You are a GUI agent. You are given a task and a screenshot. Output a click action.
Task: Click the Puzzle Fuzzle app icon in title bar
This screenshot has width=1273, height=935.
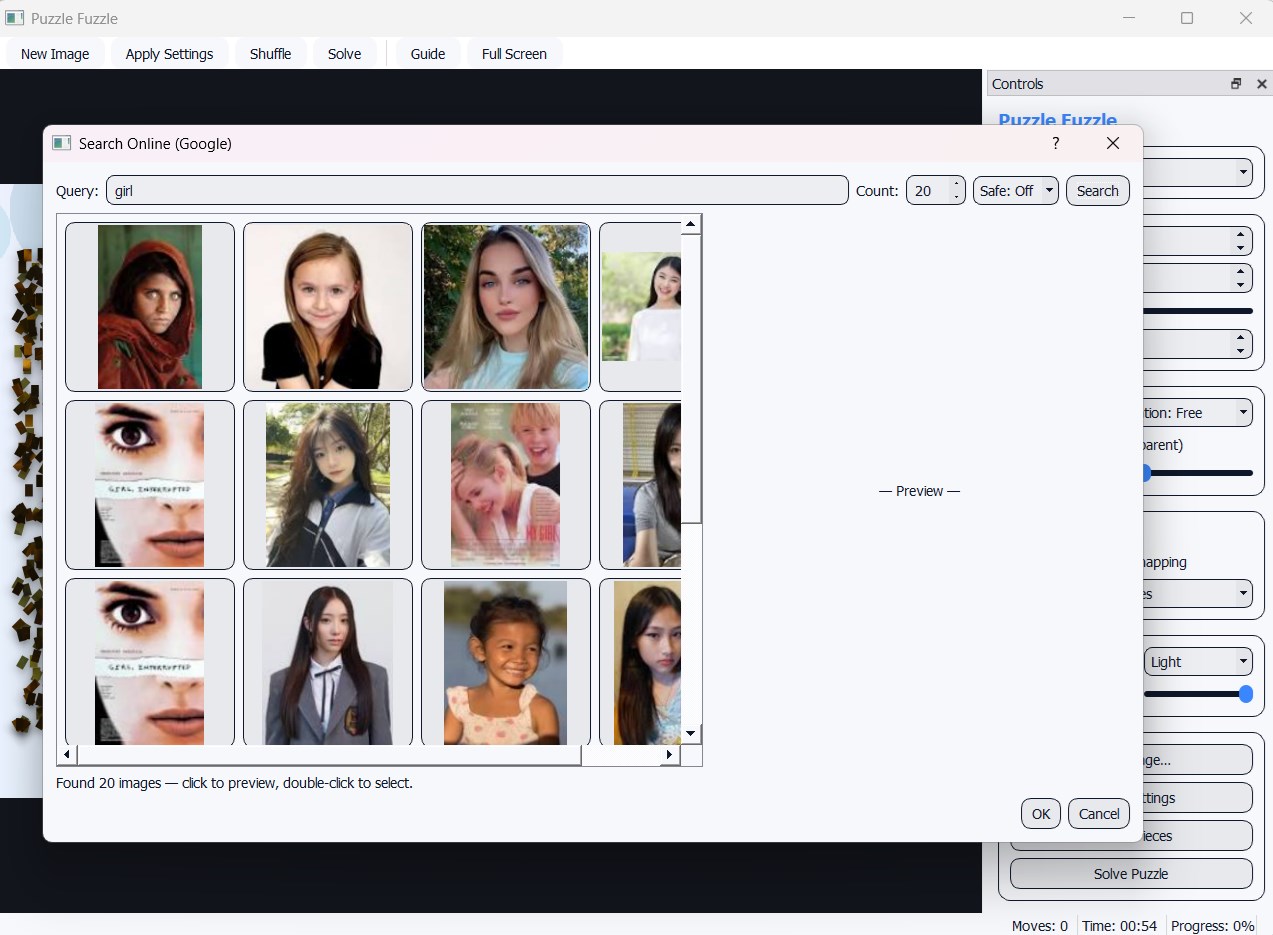tap(14, 18)
